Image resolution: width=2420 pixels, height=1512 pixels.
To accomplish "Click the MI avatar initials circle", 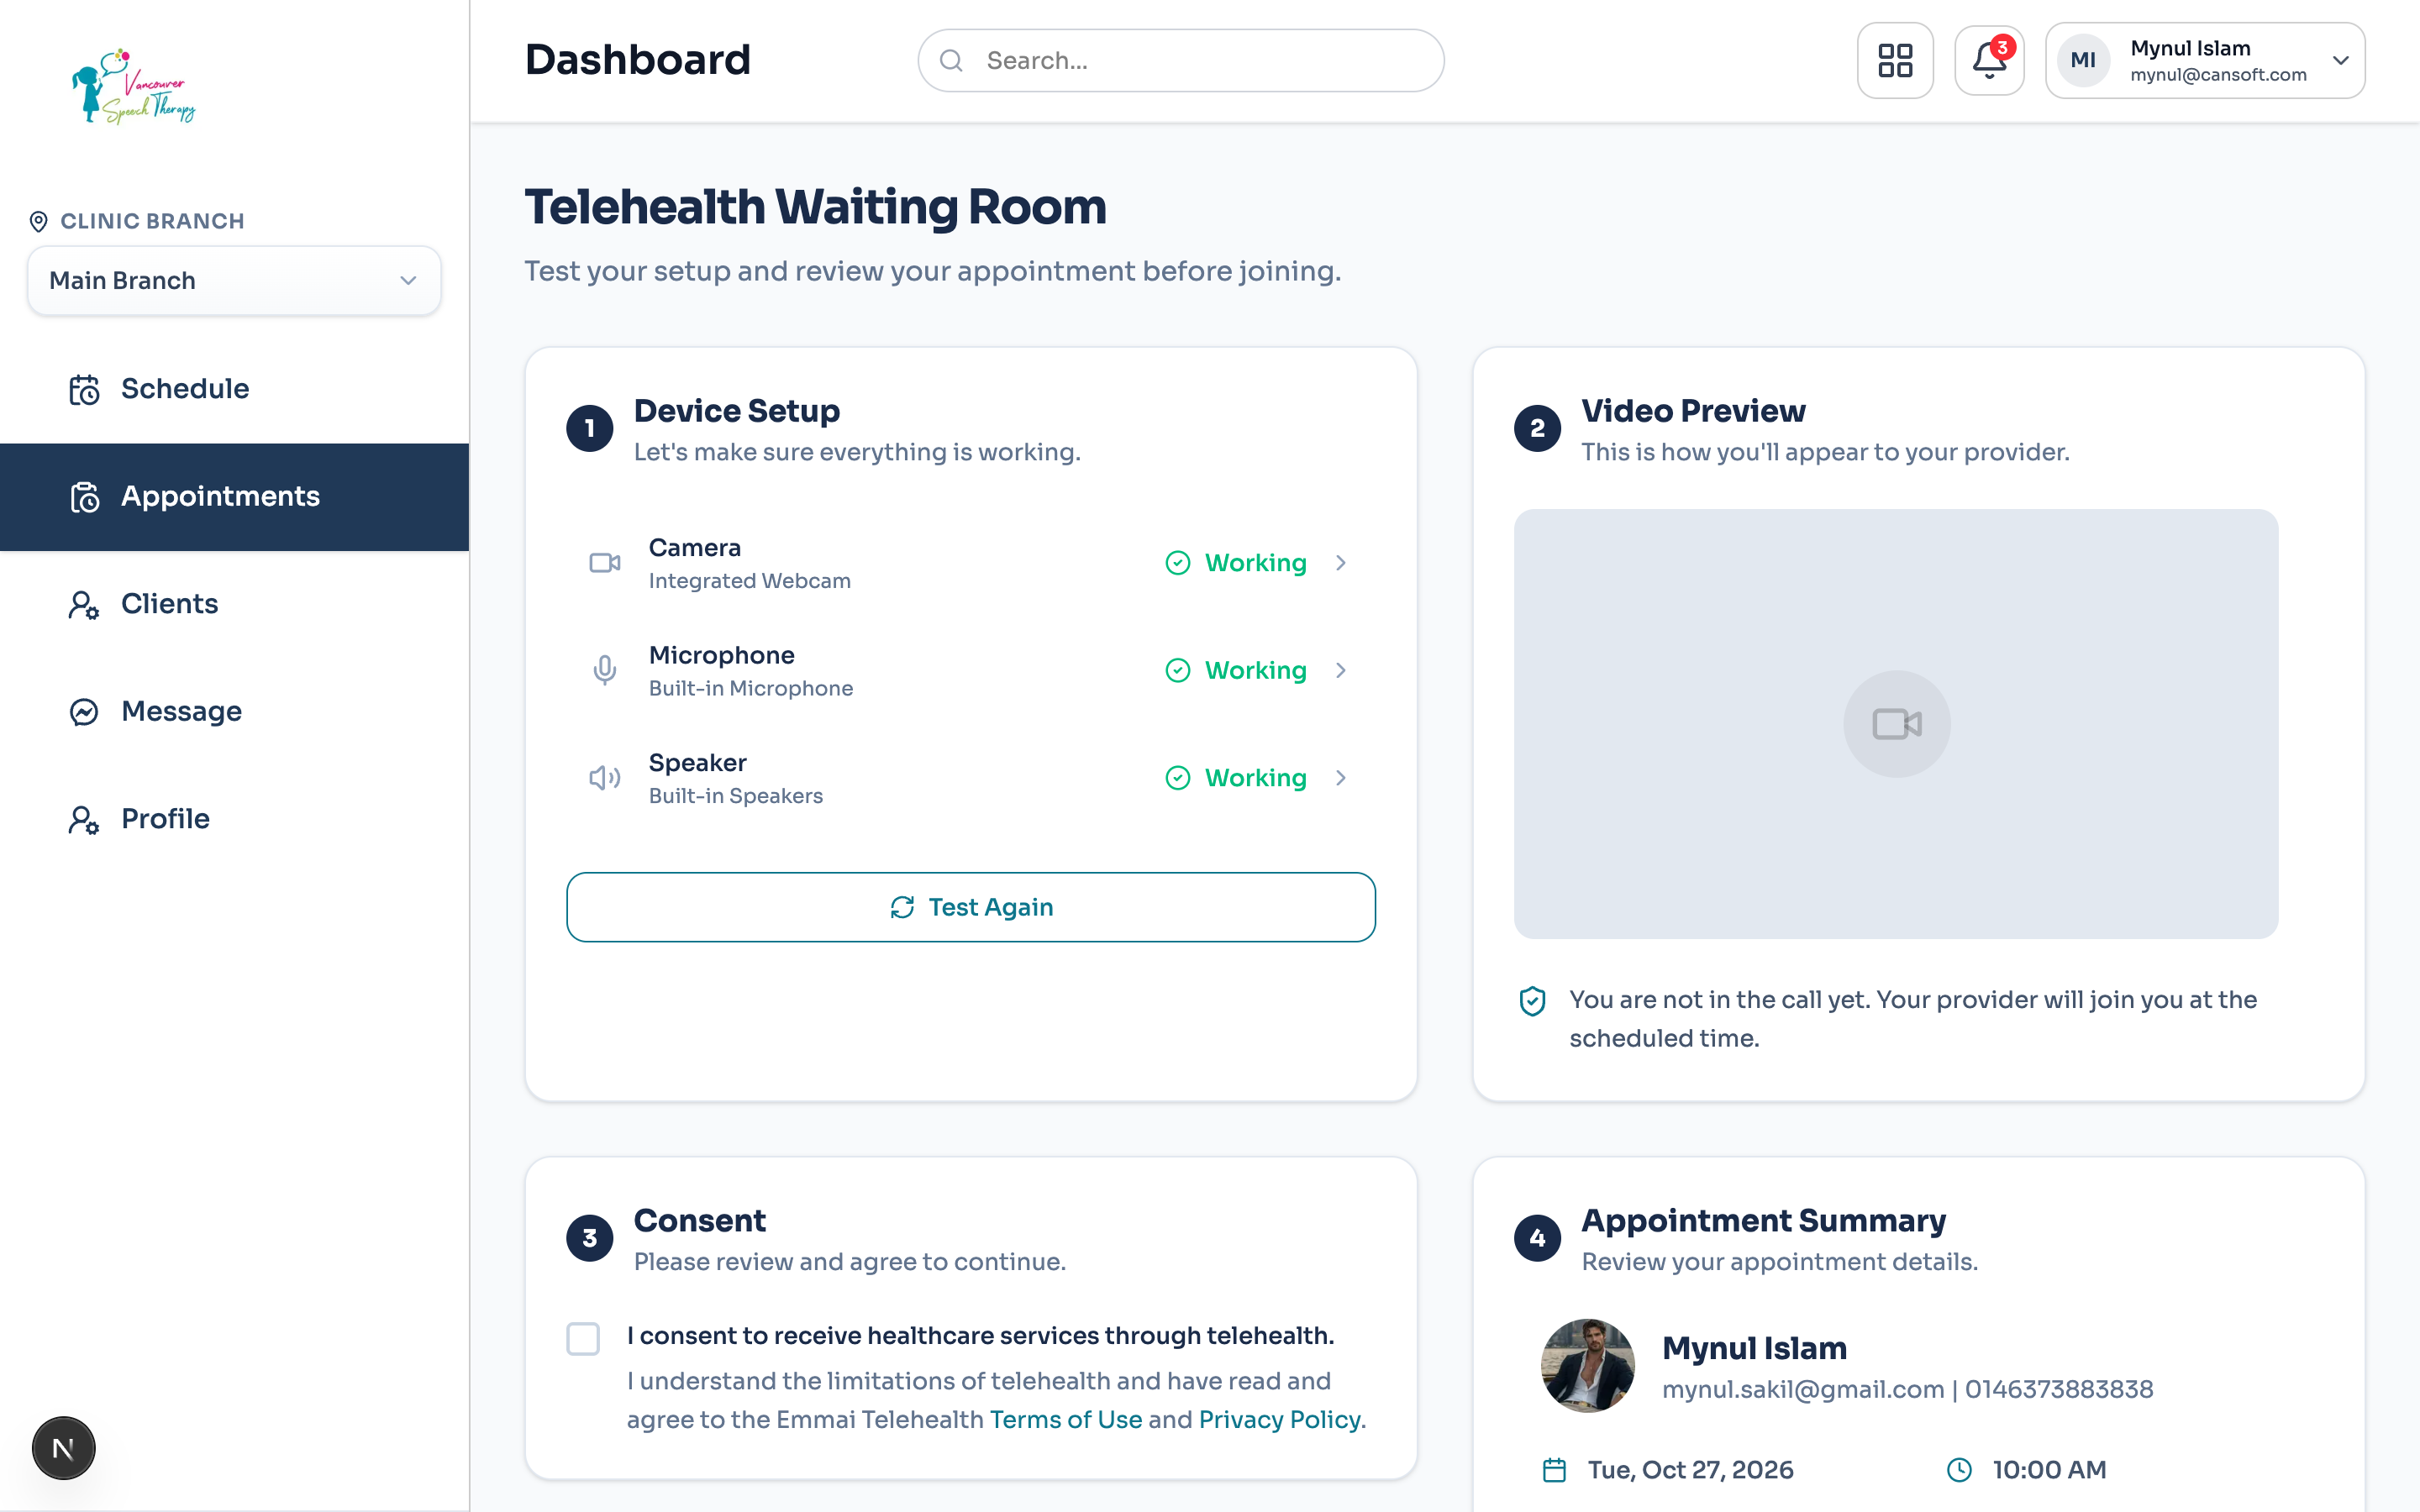I will pyautogui.click(x=2083, y=60).
